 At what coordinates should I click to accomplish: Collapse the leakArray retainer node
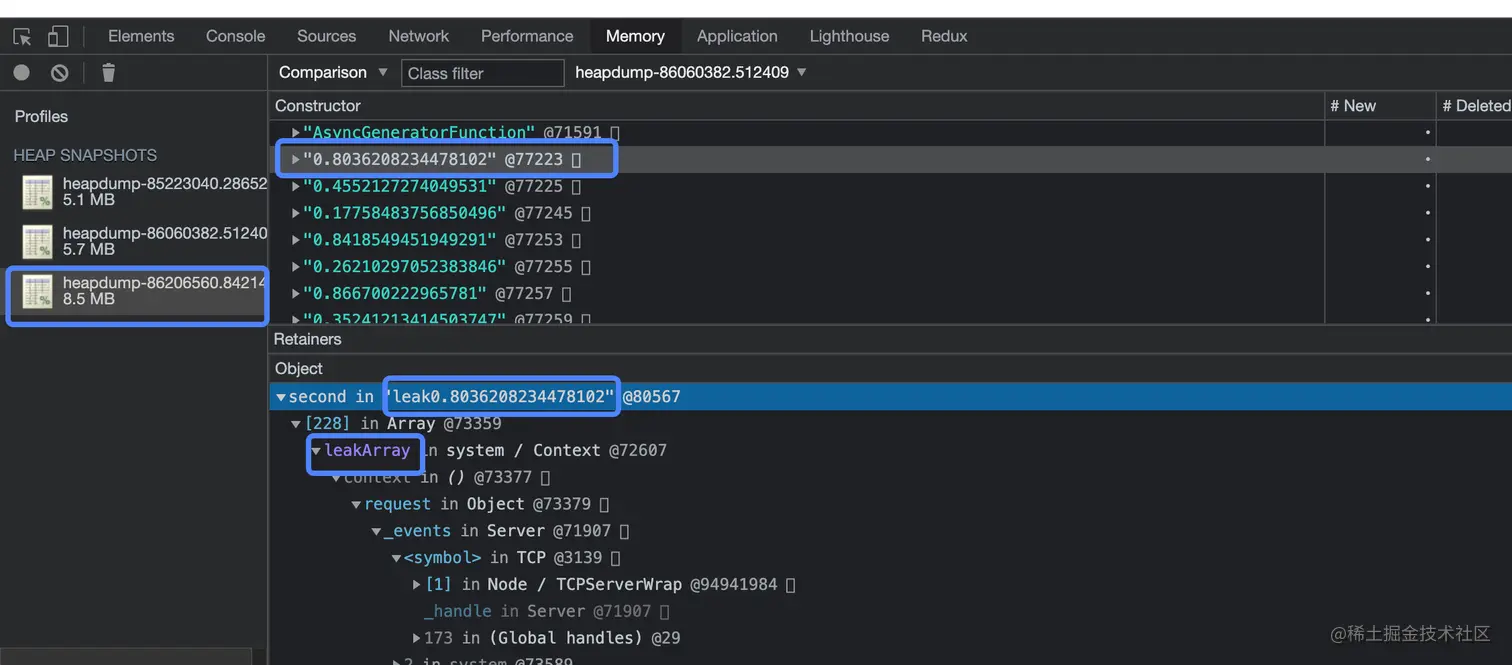316,451
